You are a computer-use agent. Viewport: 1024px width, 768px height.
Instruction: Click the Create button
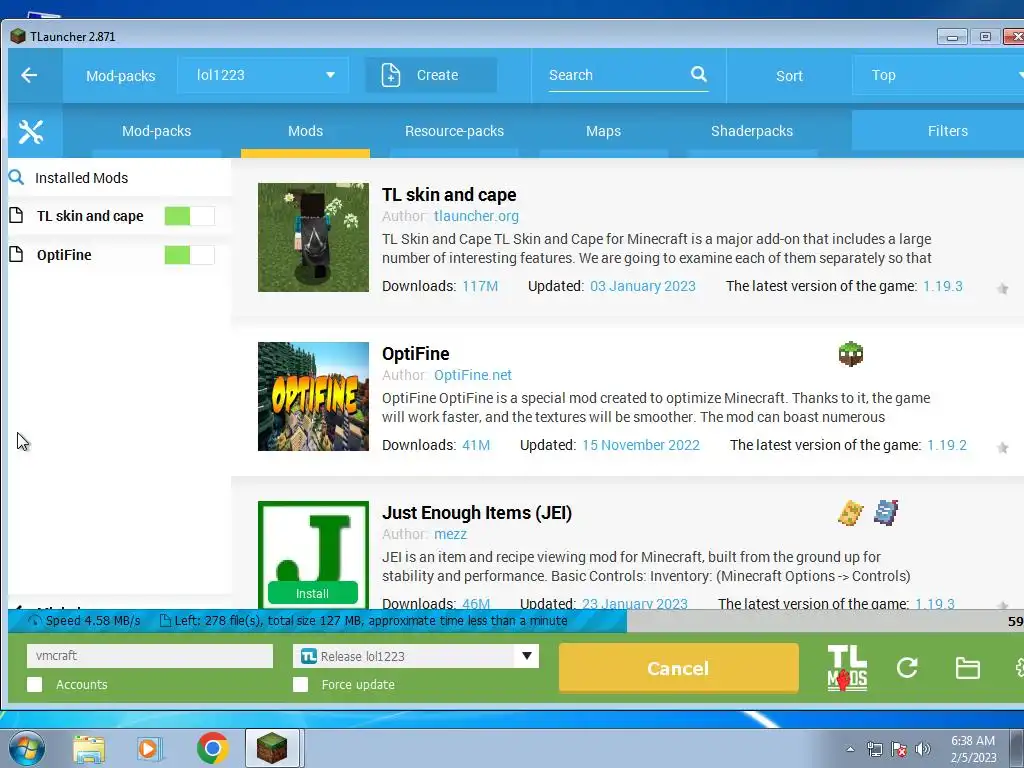pyautogui.click(x=431, y=75)
